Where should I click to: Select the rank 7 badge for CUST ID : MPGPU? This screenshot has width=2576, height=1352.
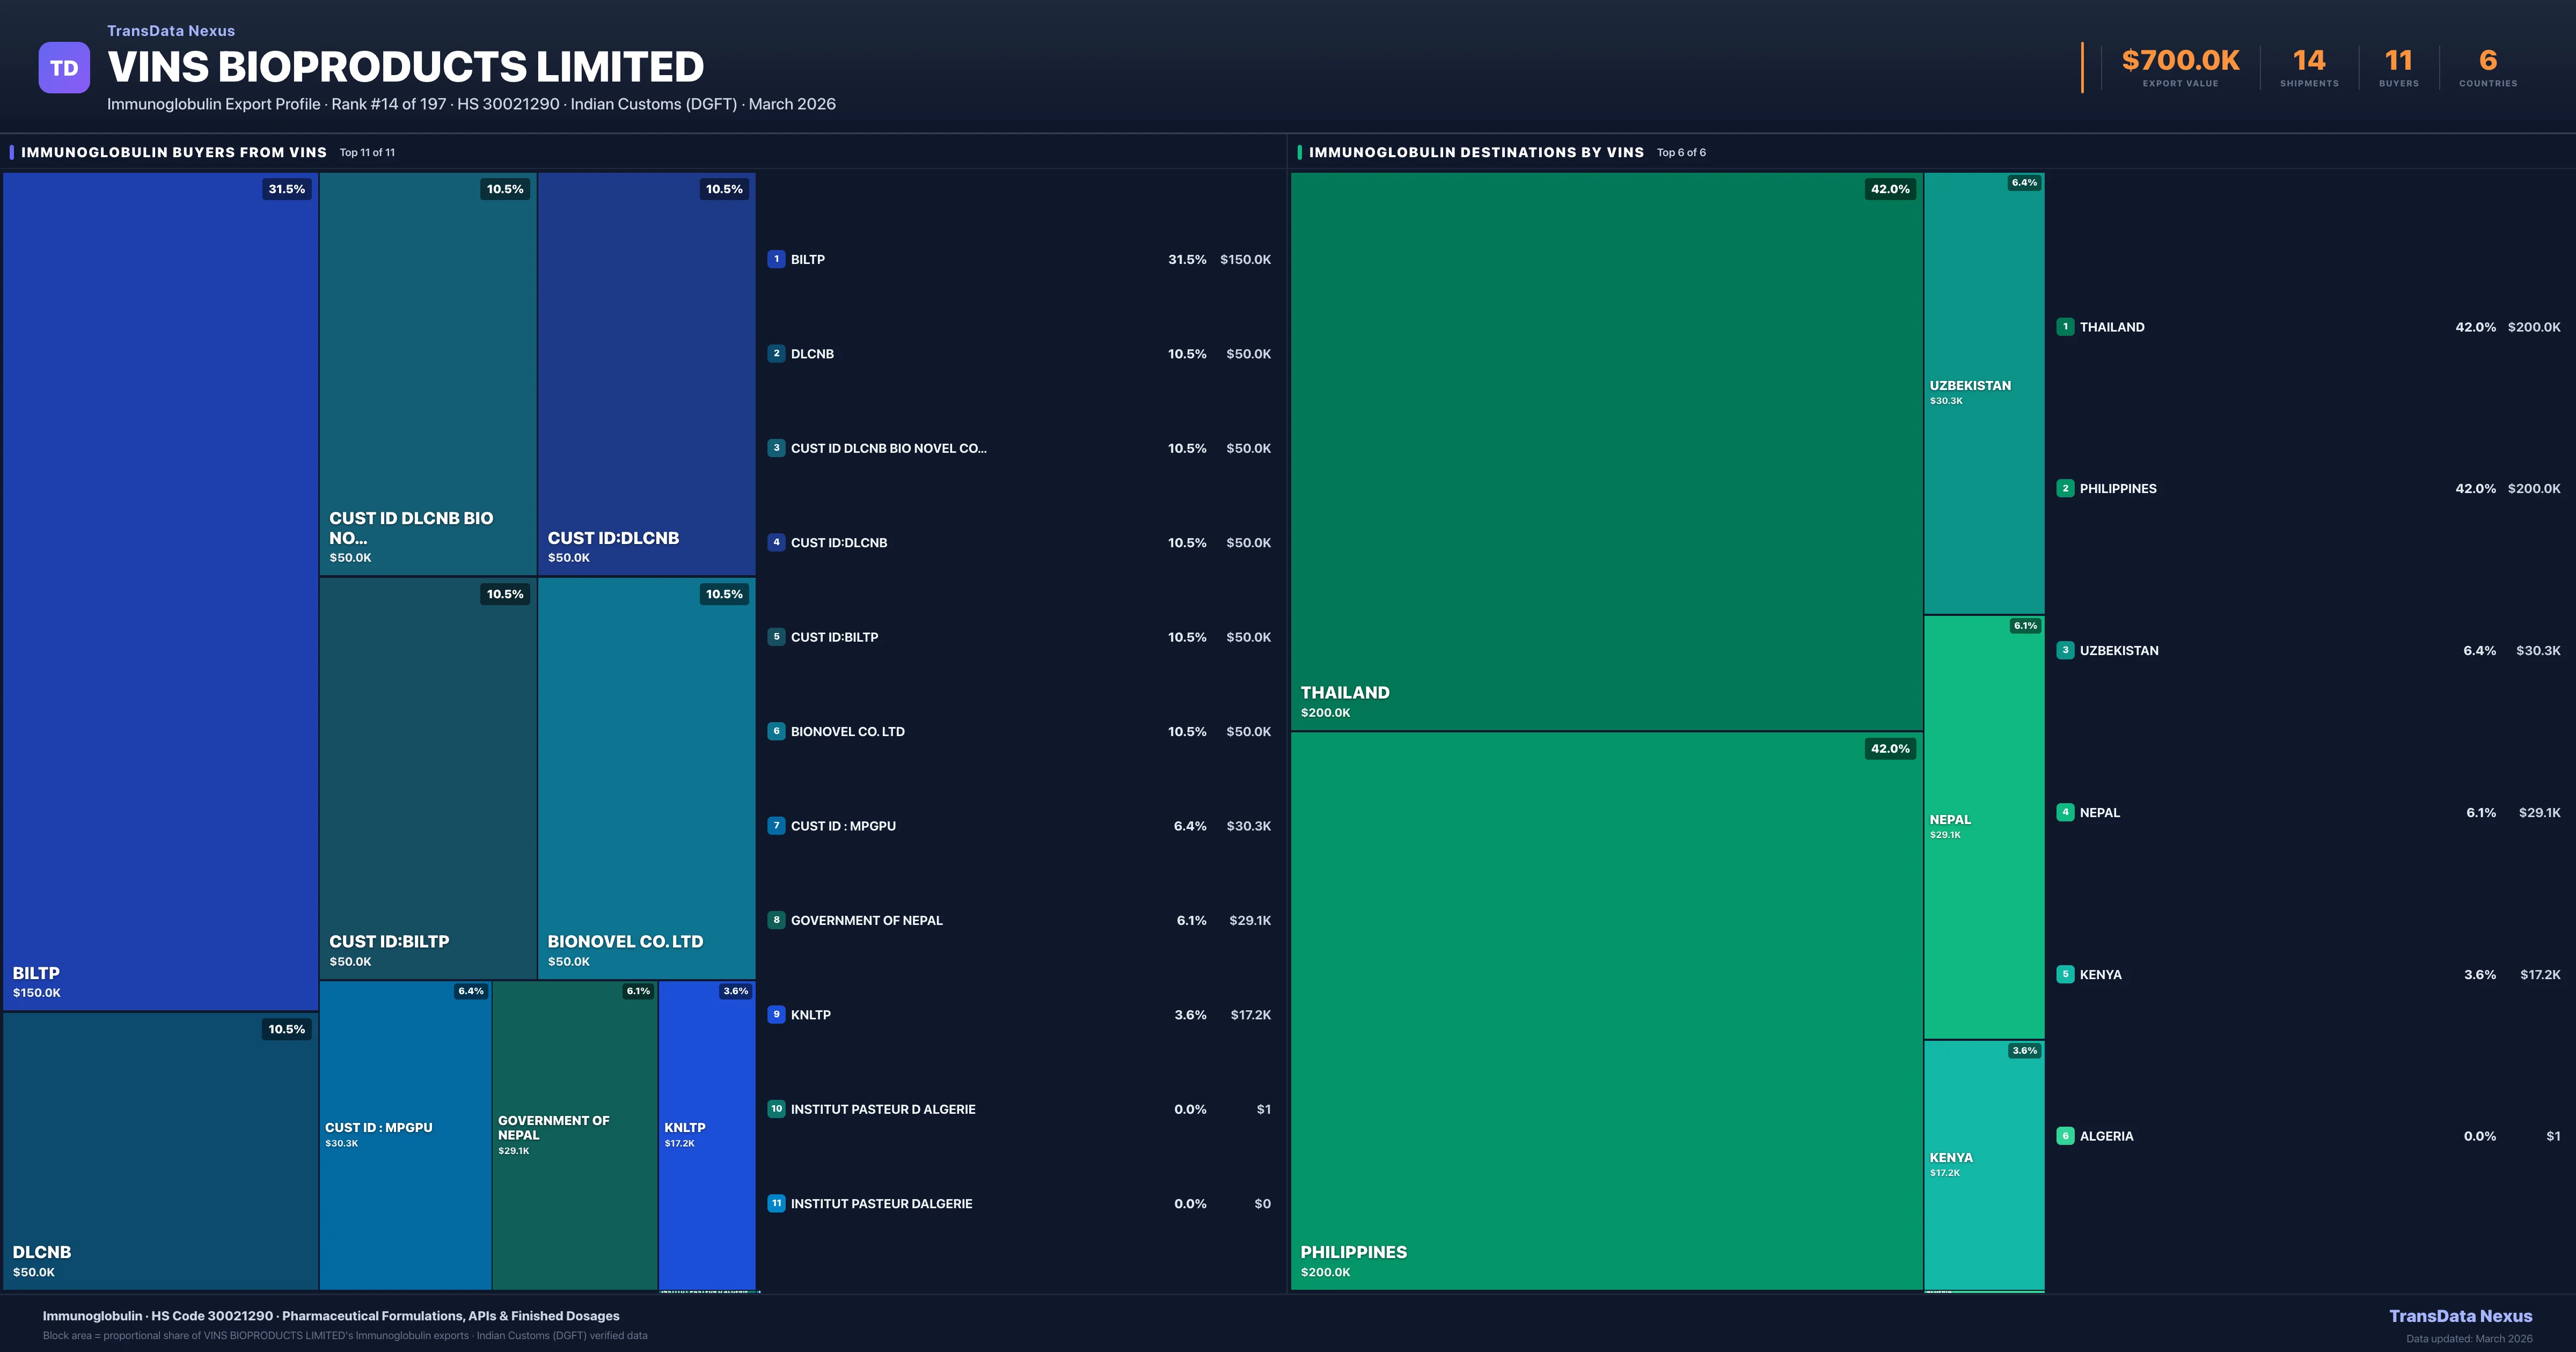(x=776, y=825)
